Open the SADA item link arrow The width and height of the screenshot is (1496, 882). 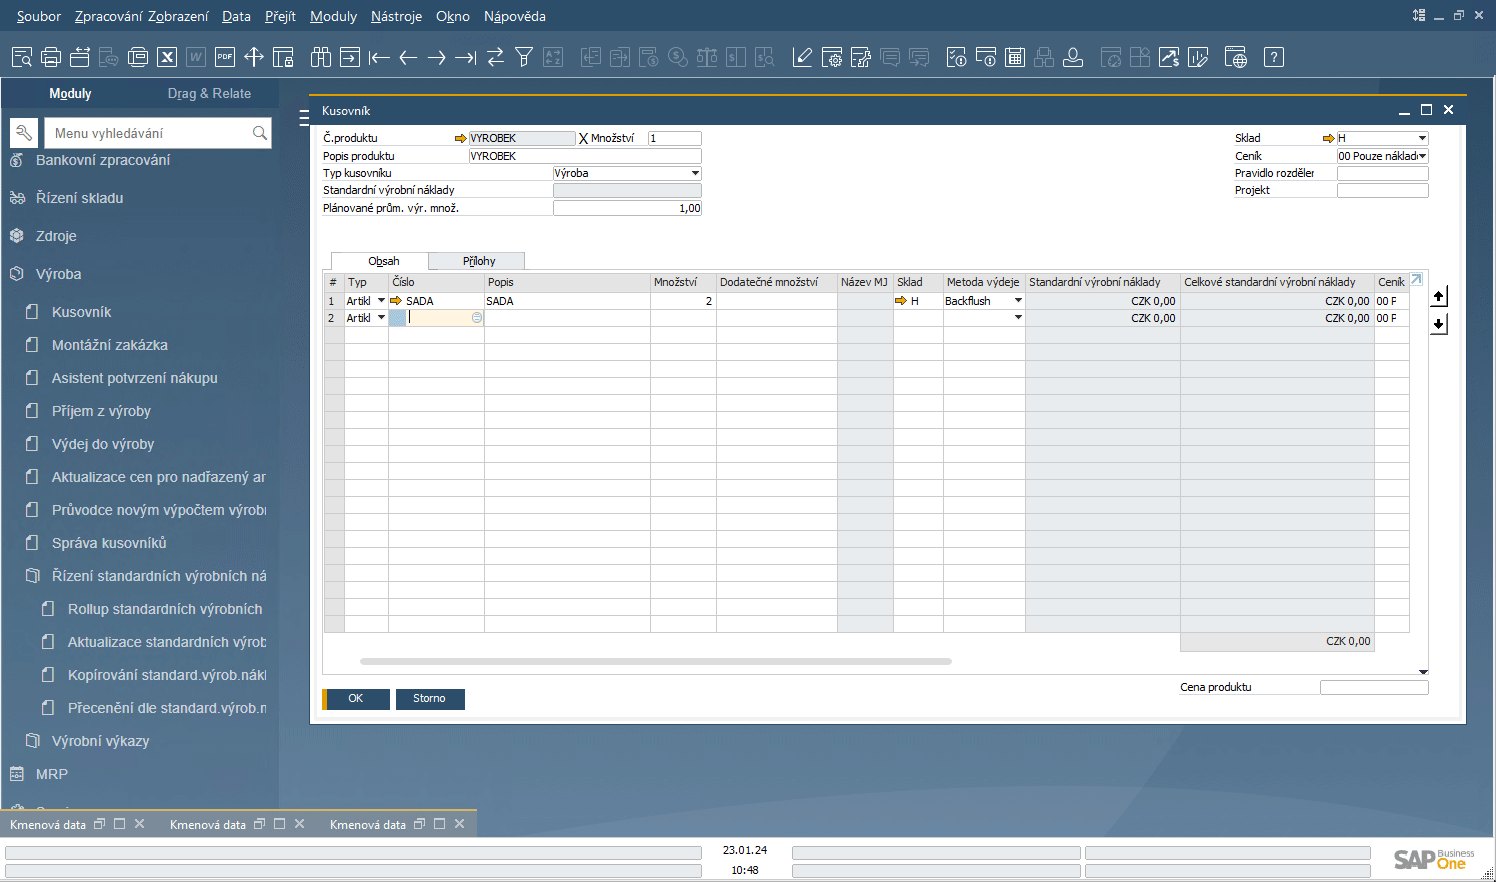tap(396, 301)
